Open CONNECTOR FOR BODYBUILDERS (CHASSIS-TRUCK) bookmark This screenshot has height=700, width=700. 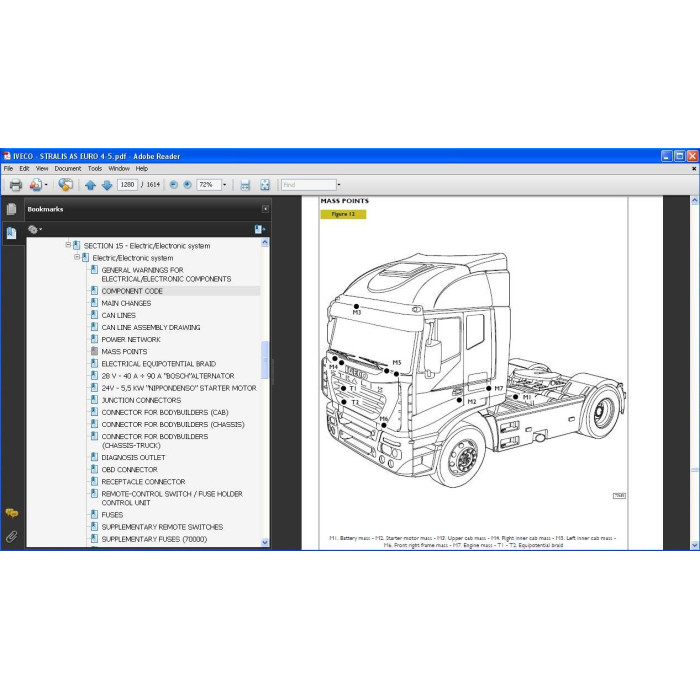point(154,441)
